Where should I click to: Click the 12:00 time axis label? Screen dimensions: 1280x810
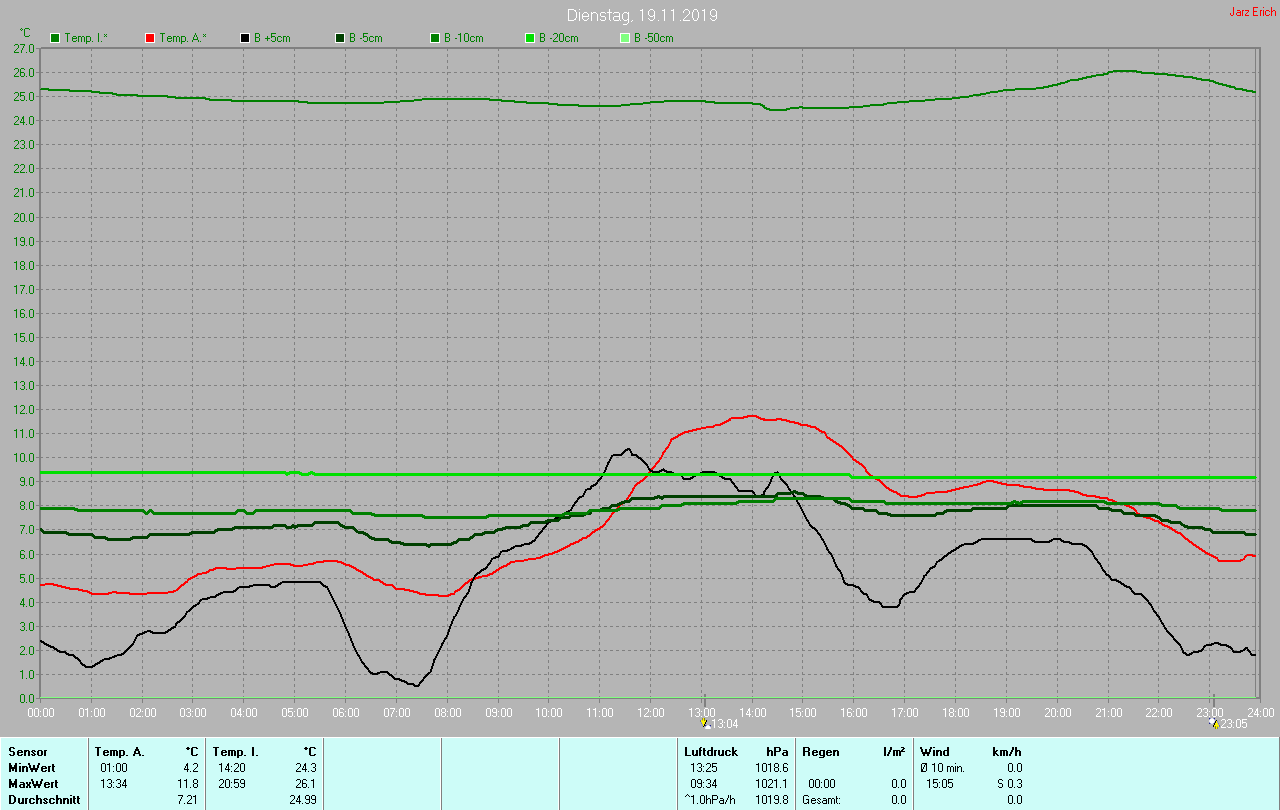tap(651, 712)
